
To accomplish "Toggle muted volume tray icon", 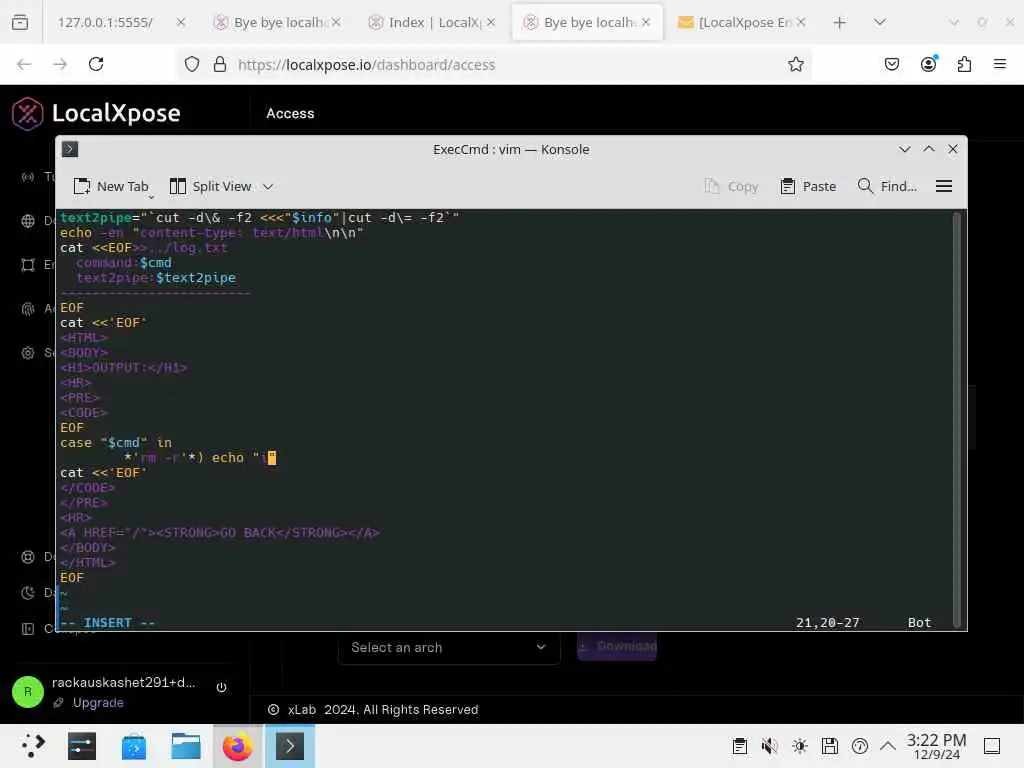I will click(770, 746).
